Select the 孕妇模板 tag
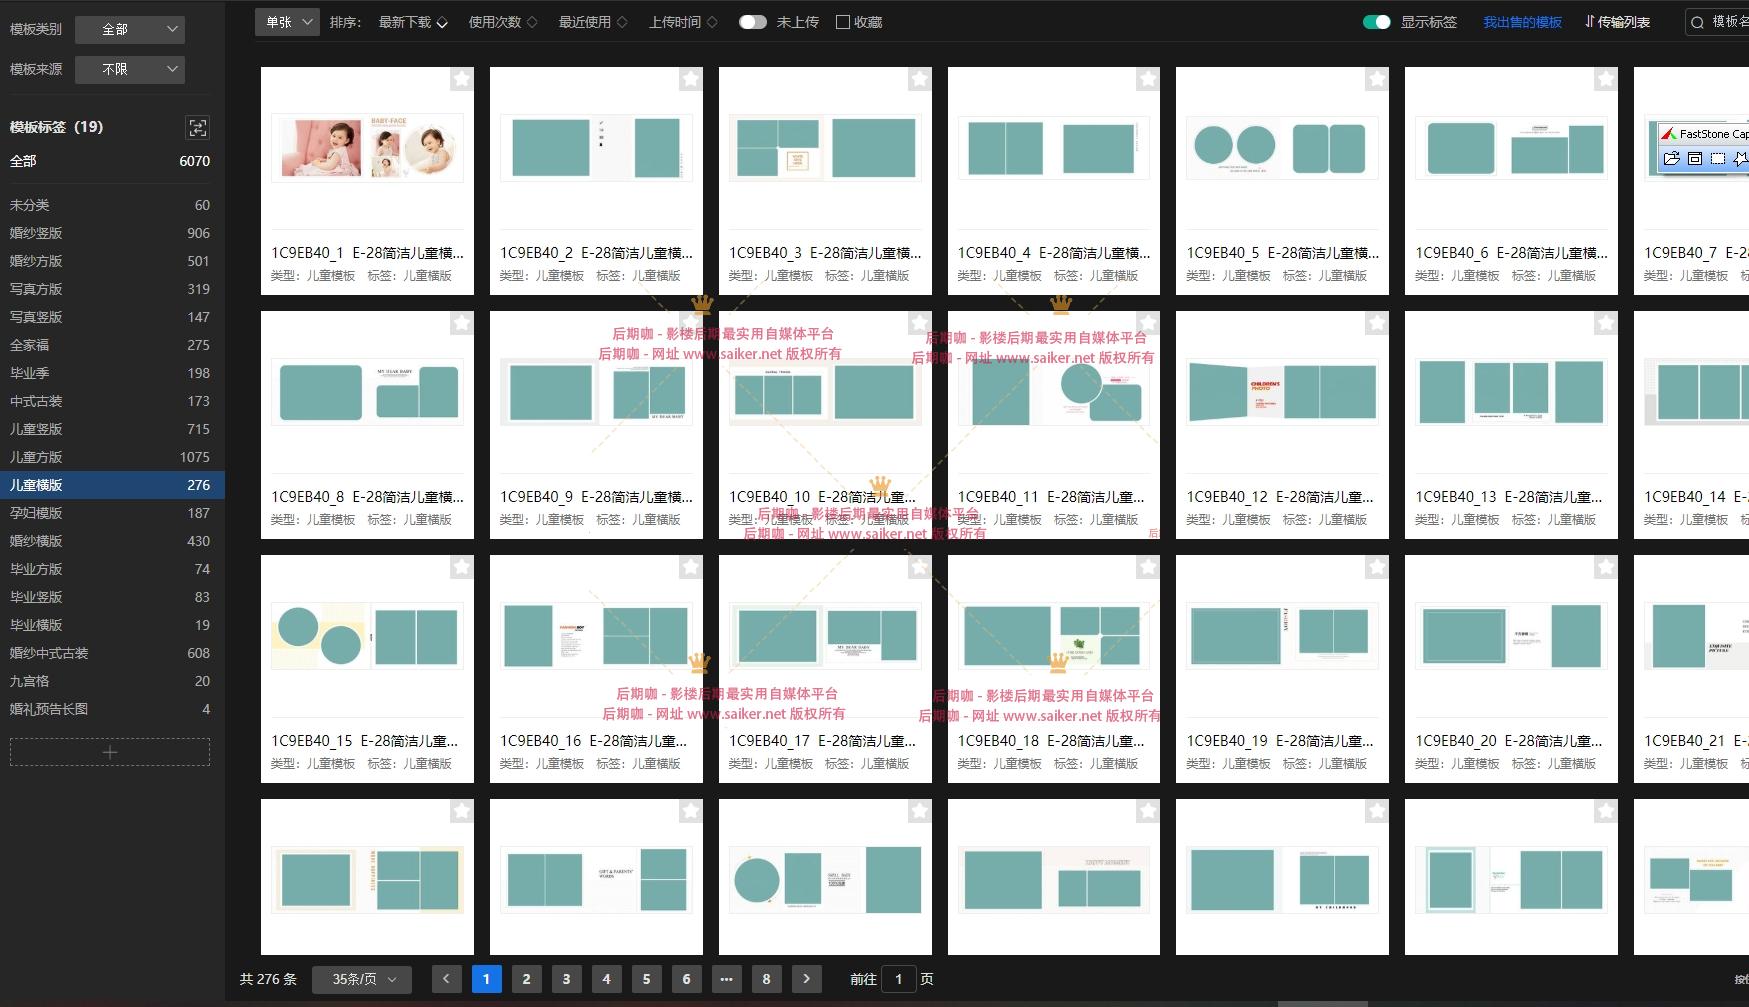The image size is (1749, 1007). (x=110, y=513)
